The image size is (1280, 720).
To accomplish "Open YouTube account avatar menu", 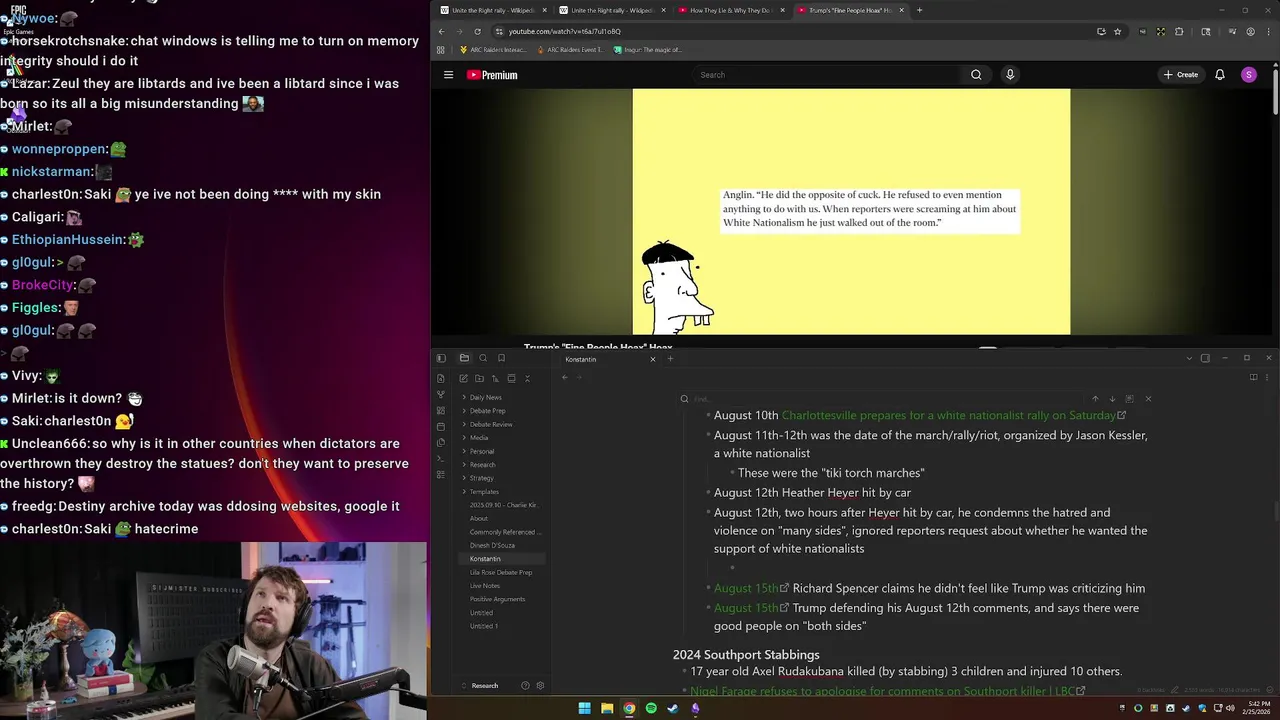I will [1248, 75].
